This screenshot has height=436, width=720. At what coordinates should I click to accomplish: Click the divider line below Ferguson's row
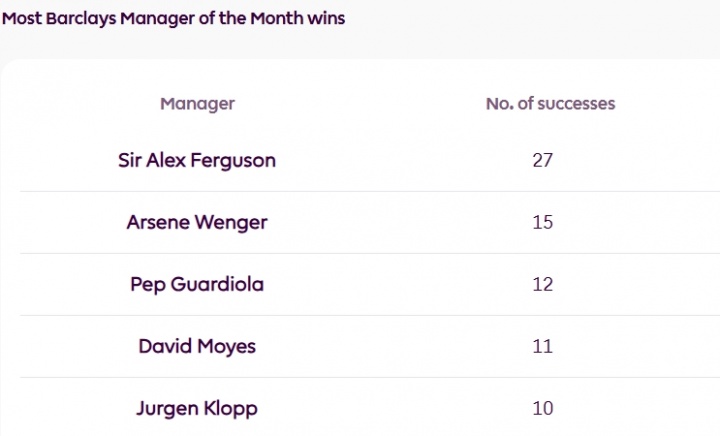(360, 191)
